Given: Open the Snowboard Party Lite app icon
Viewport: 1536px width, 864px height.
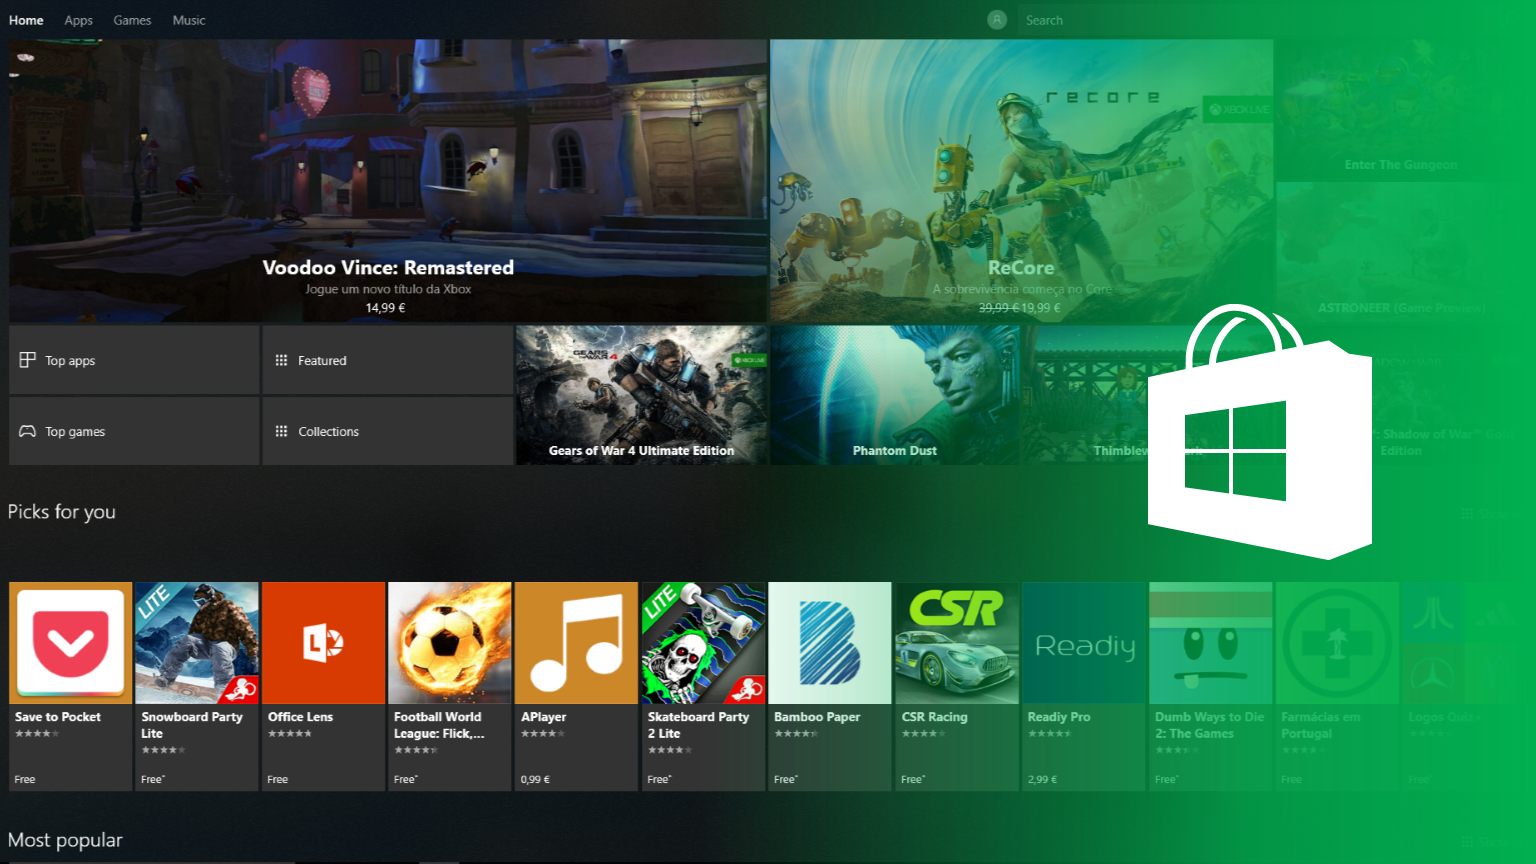Looking at the screenshot, I should tap(197, 643).
